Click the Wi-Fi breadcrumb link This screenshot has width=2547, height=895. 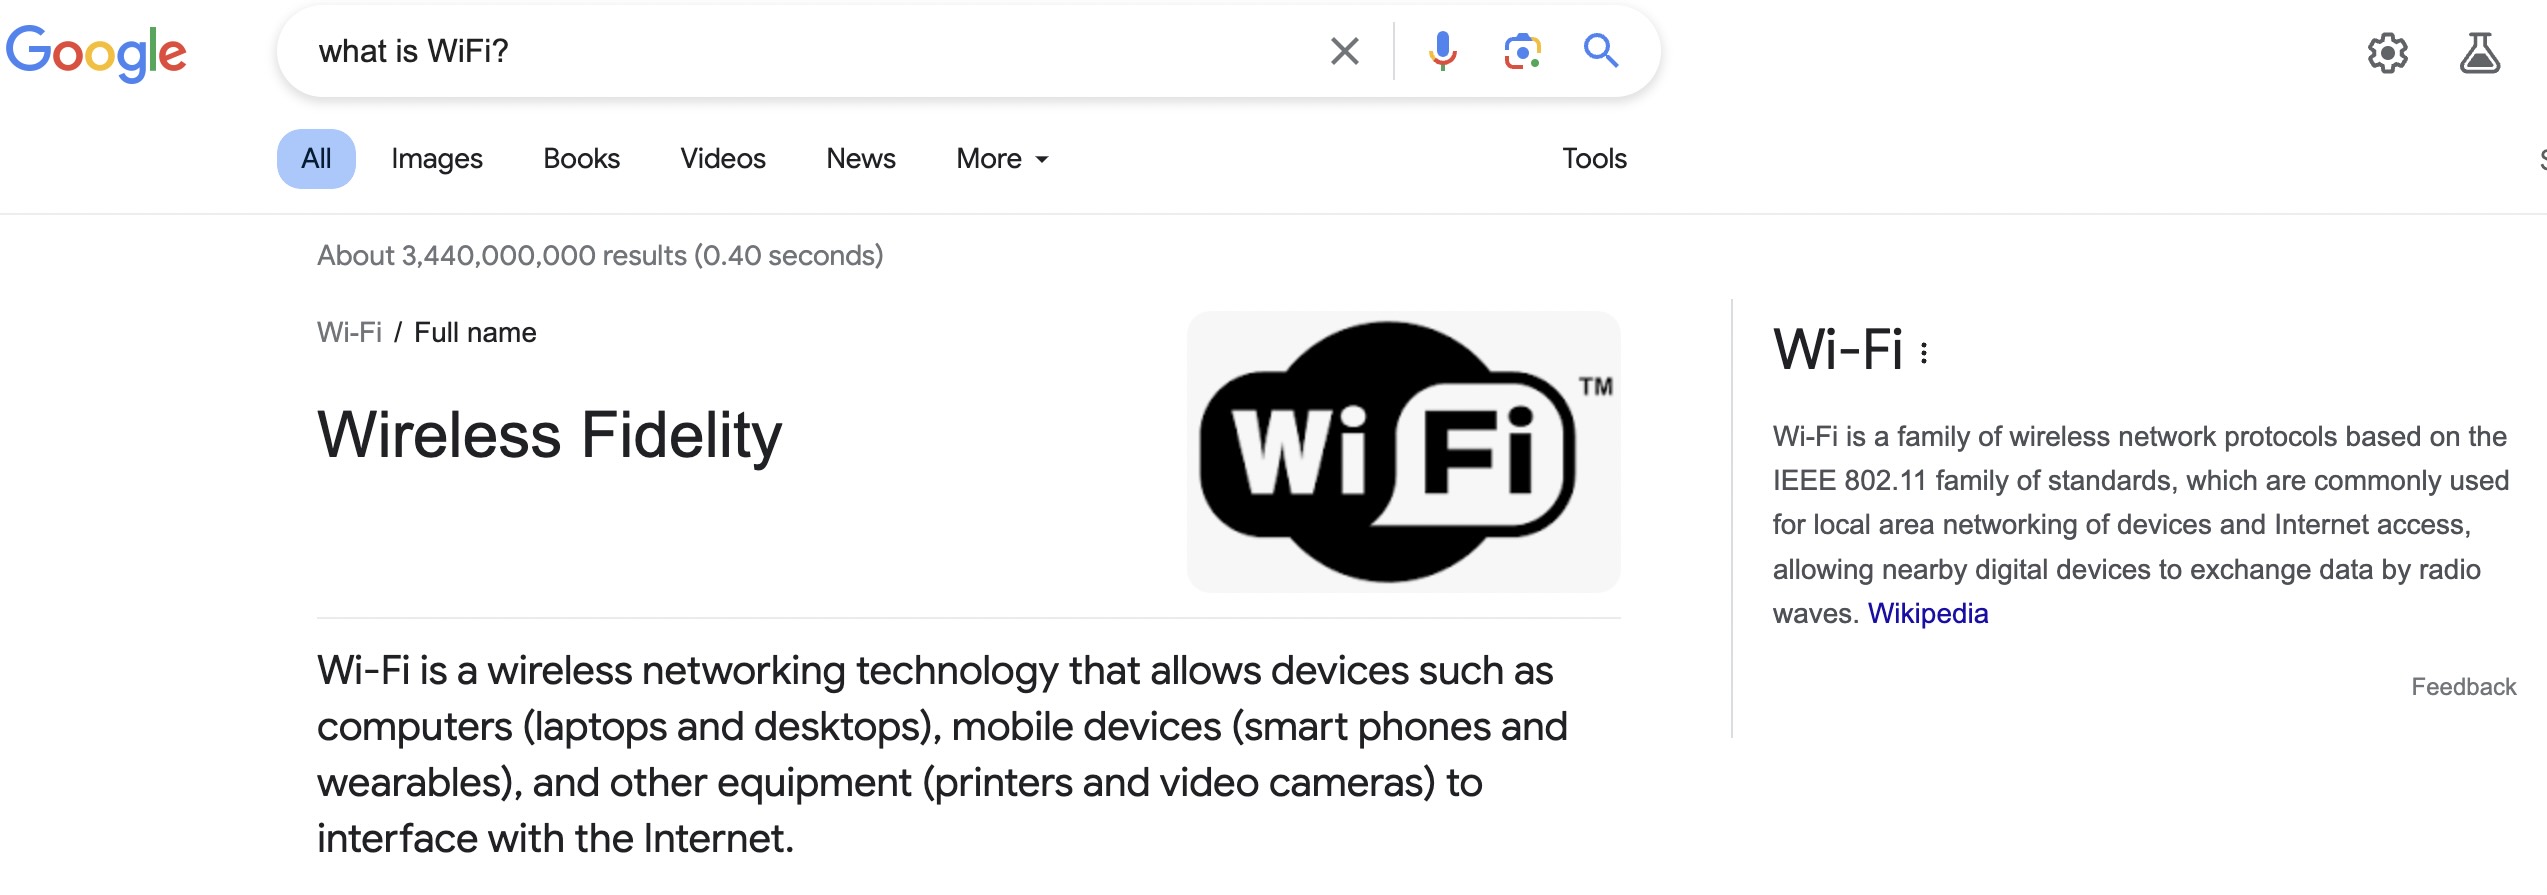349,332
